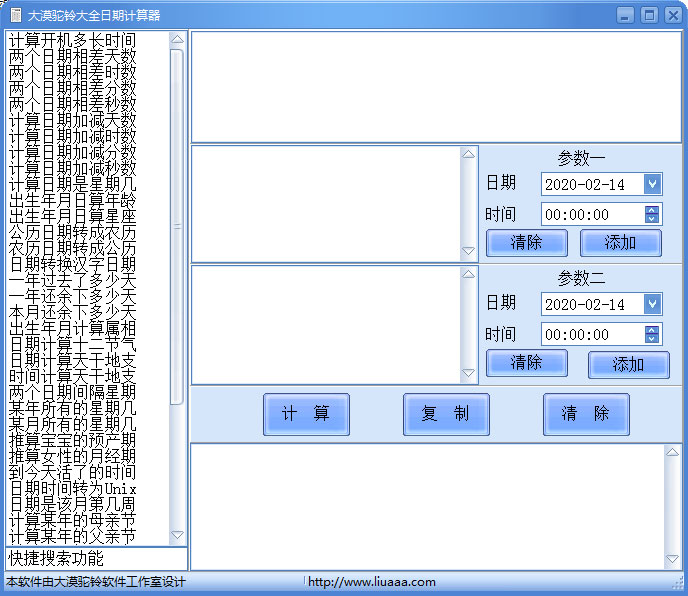Select 日期计算天干地支 item
Image resolution: width=688 pixels, height=596 pixels.
[72, 361]
